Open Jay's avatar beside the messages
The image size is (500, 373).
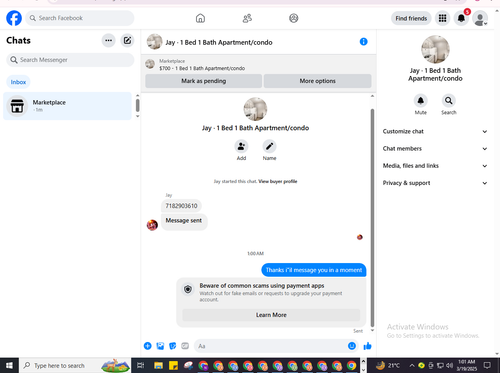[x=152, y=225]
